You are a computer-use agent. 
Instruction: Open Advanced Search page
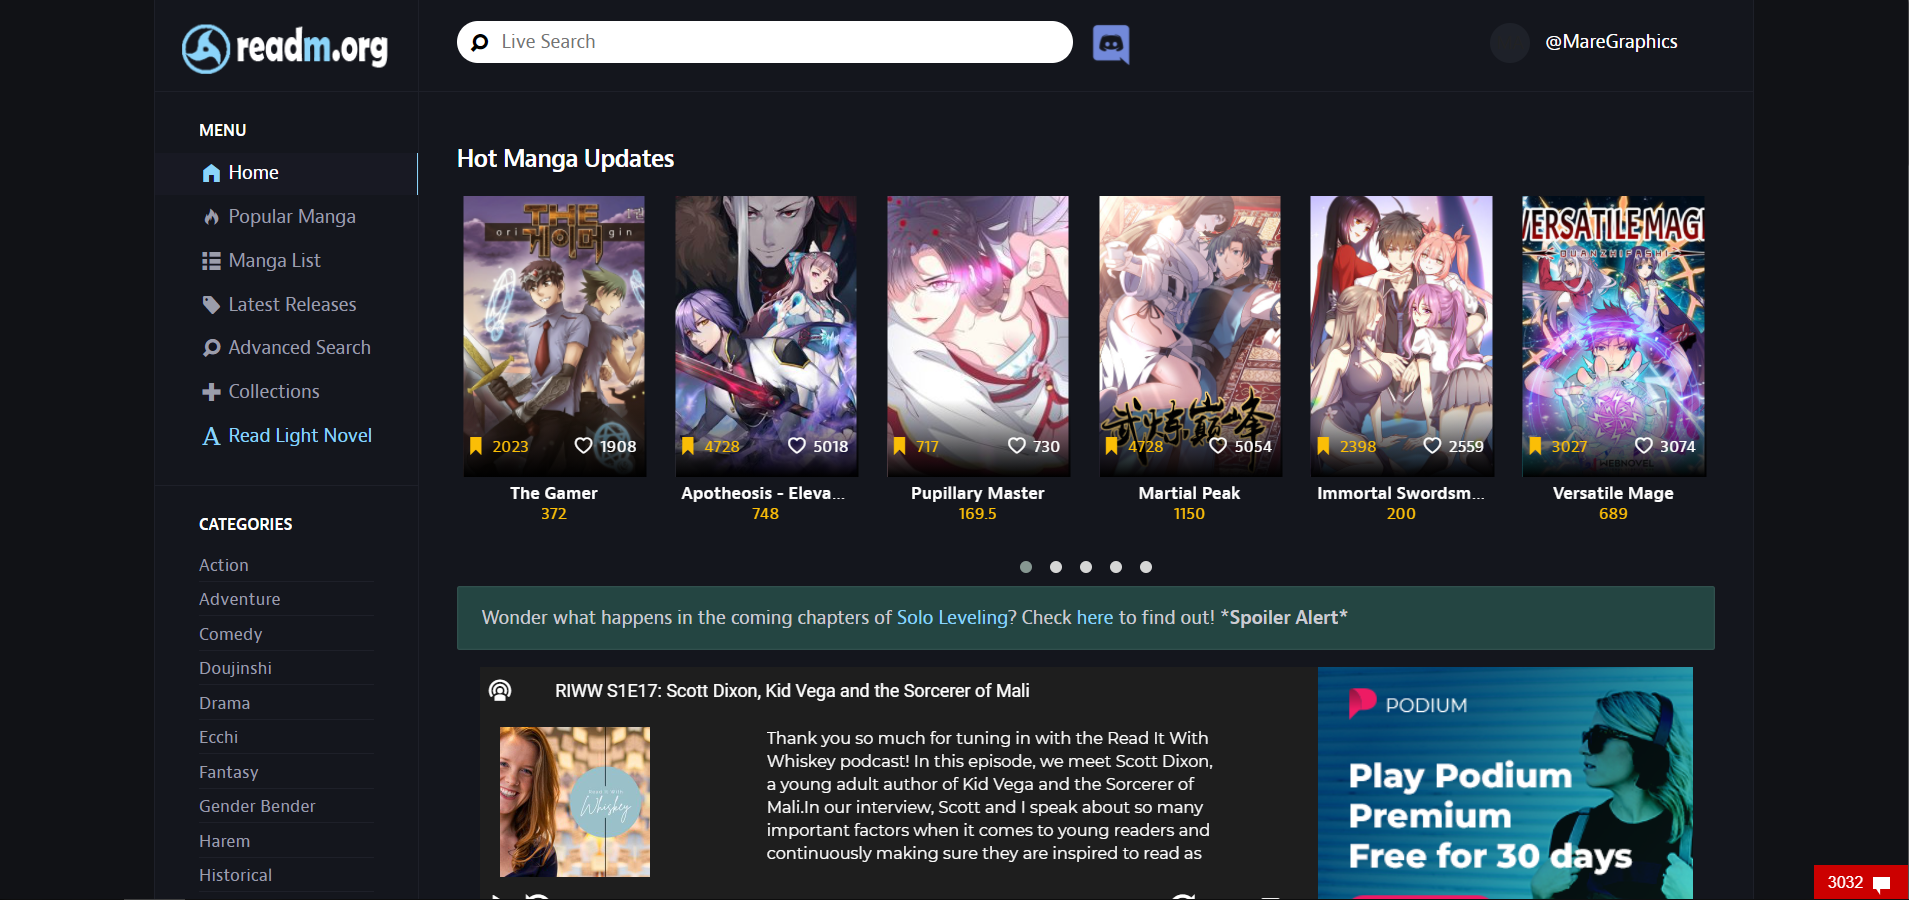299,348
